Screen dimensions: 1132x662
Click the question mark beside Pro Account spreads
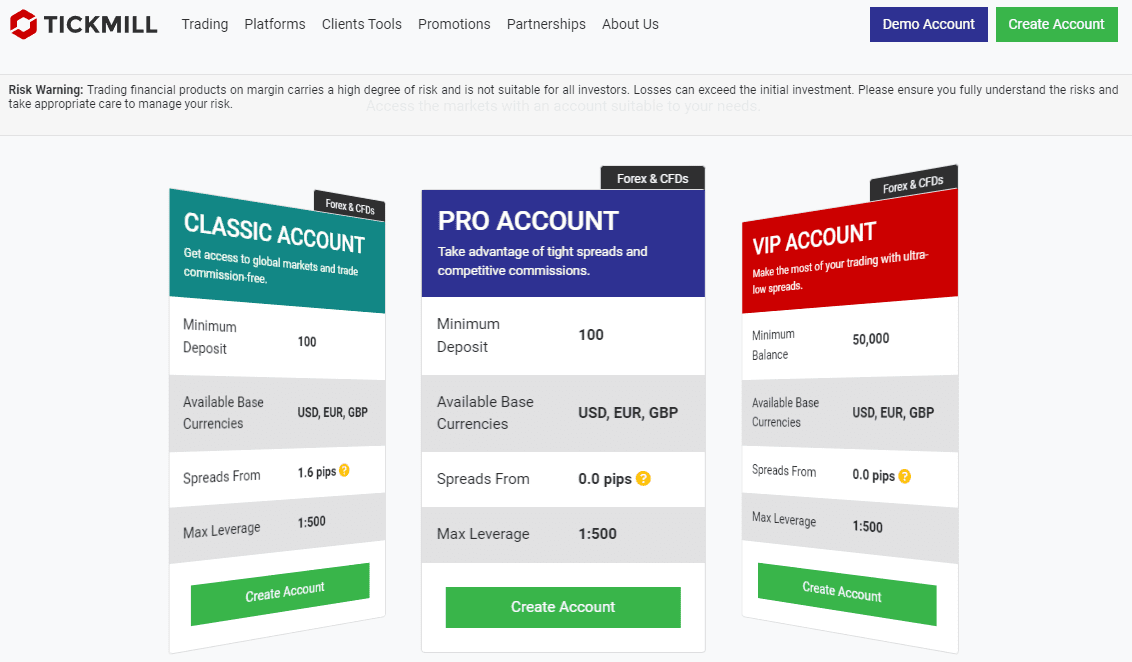[642, 479]
